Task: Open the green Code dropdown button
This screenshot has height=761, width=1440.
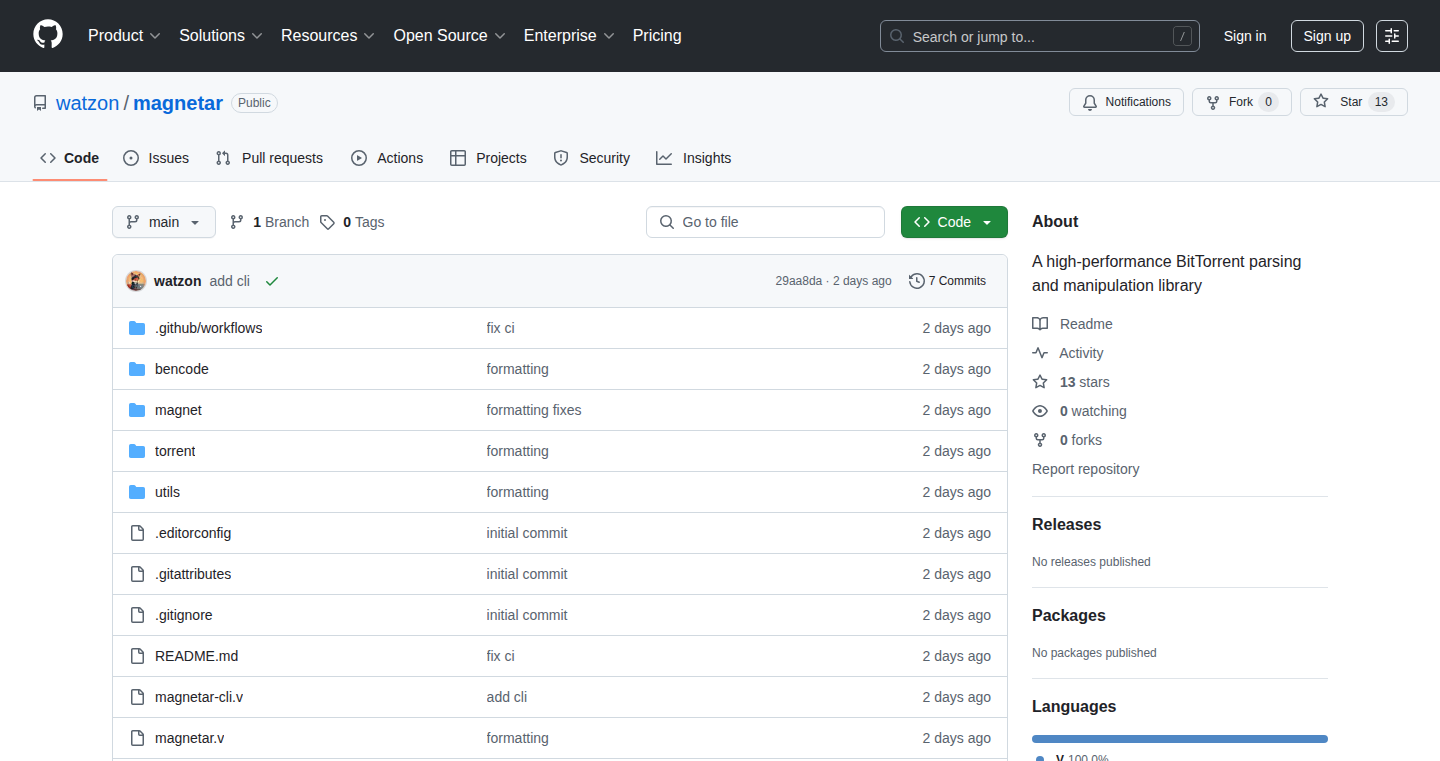Action: (954, 222)
